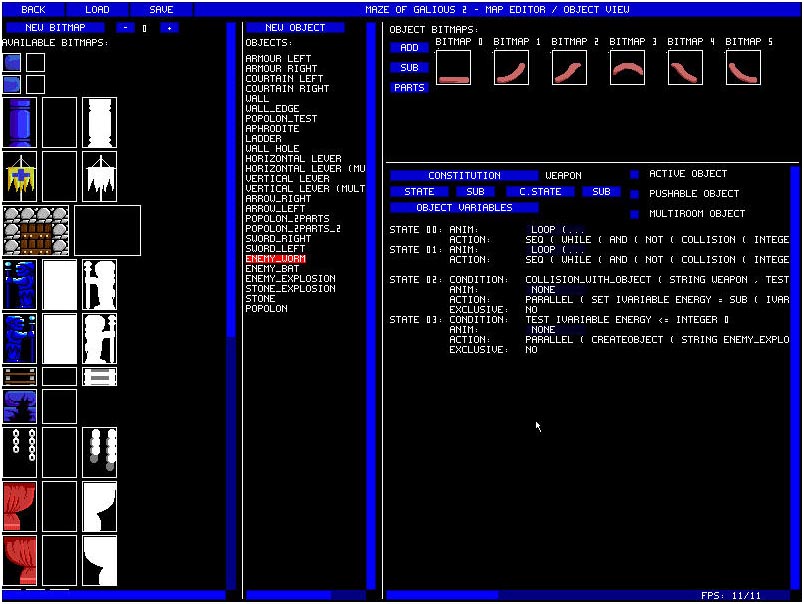The width and height of the screenshot is (804, 604).
Task: Pick the white pillar mask bitmap
Action: (x=99, y=123)
